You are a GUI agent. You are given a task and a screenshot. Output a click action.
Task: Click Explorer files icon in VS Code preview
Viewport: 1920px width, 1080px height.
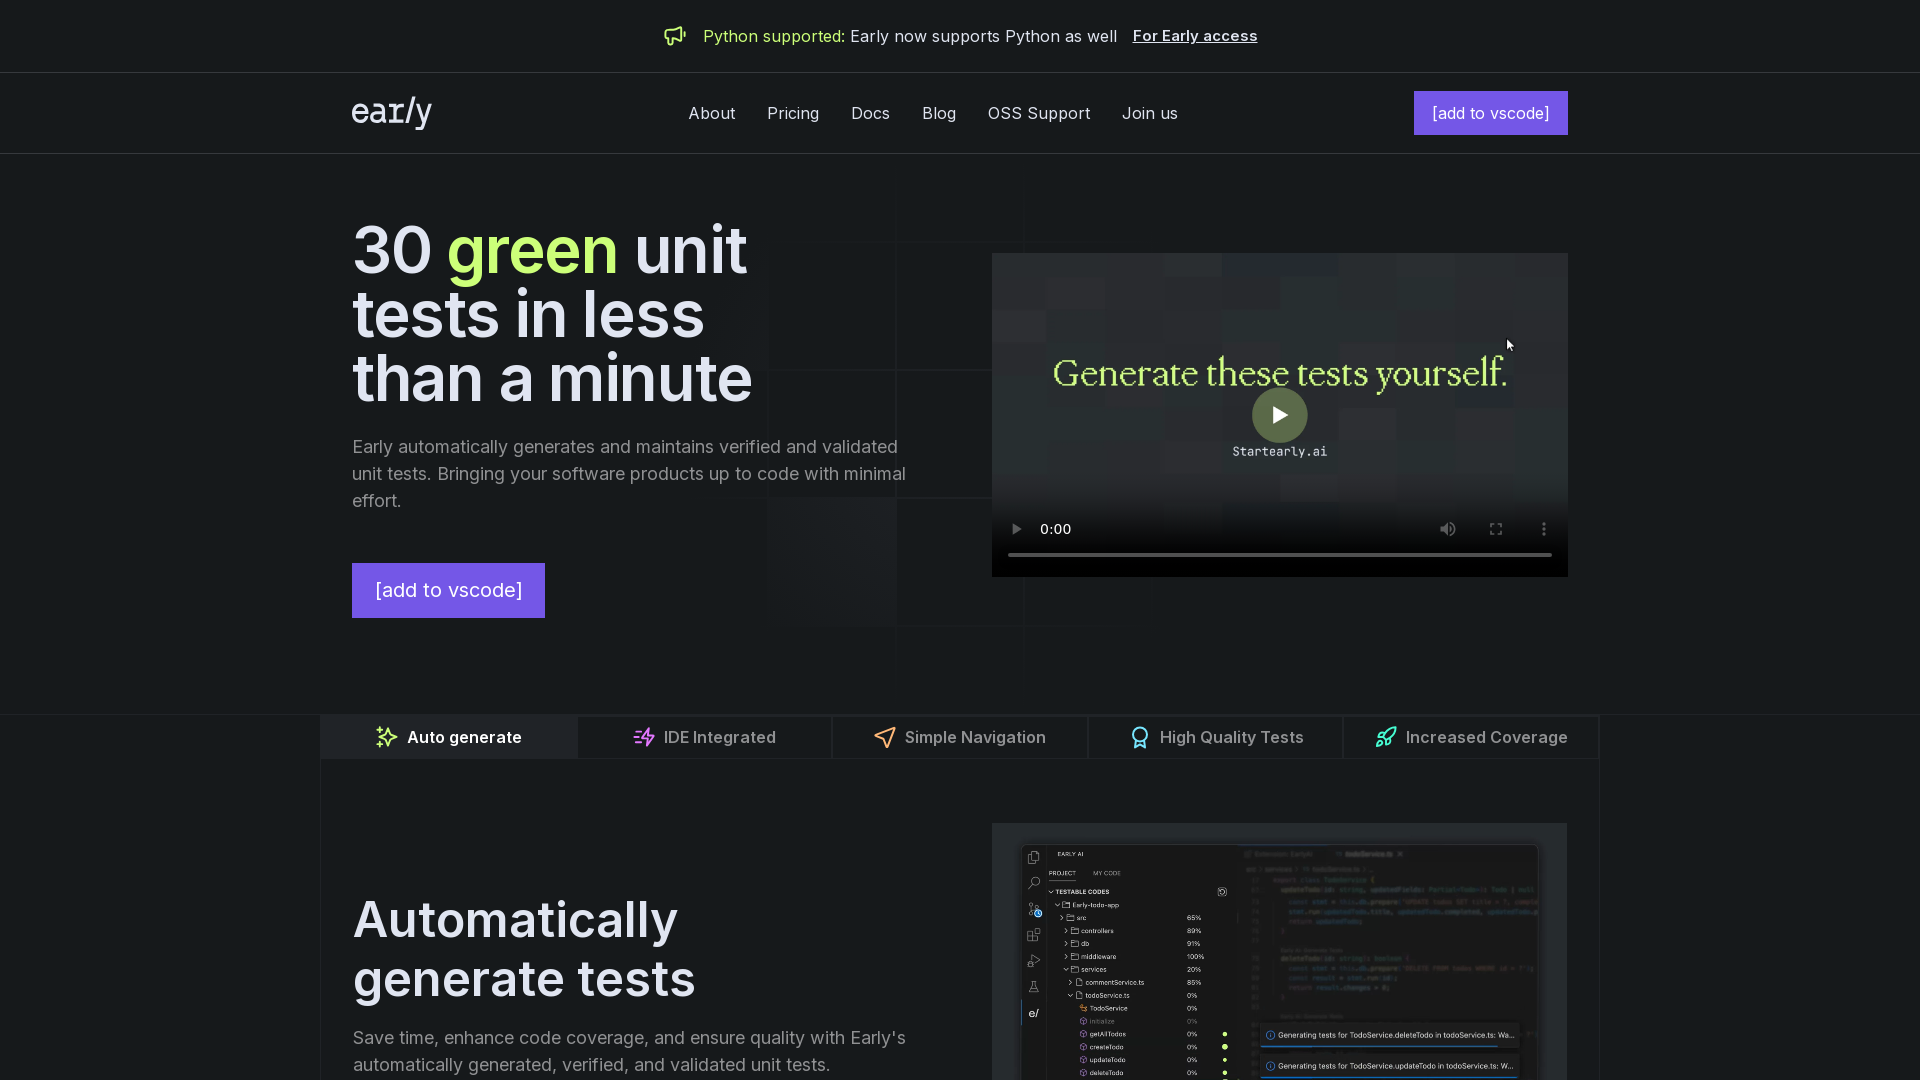[x=1034, y=857]
